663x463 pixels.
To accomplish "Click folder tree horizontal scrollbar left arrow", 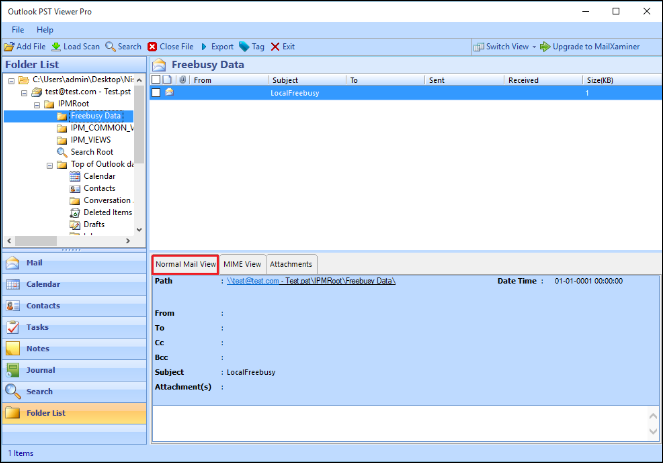I will (9, 241).
